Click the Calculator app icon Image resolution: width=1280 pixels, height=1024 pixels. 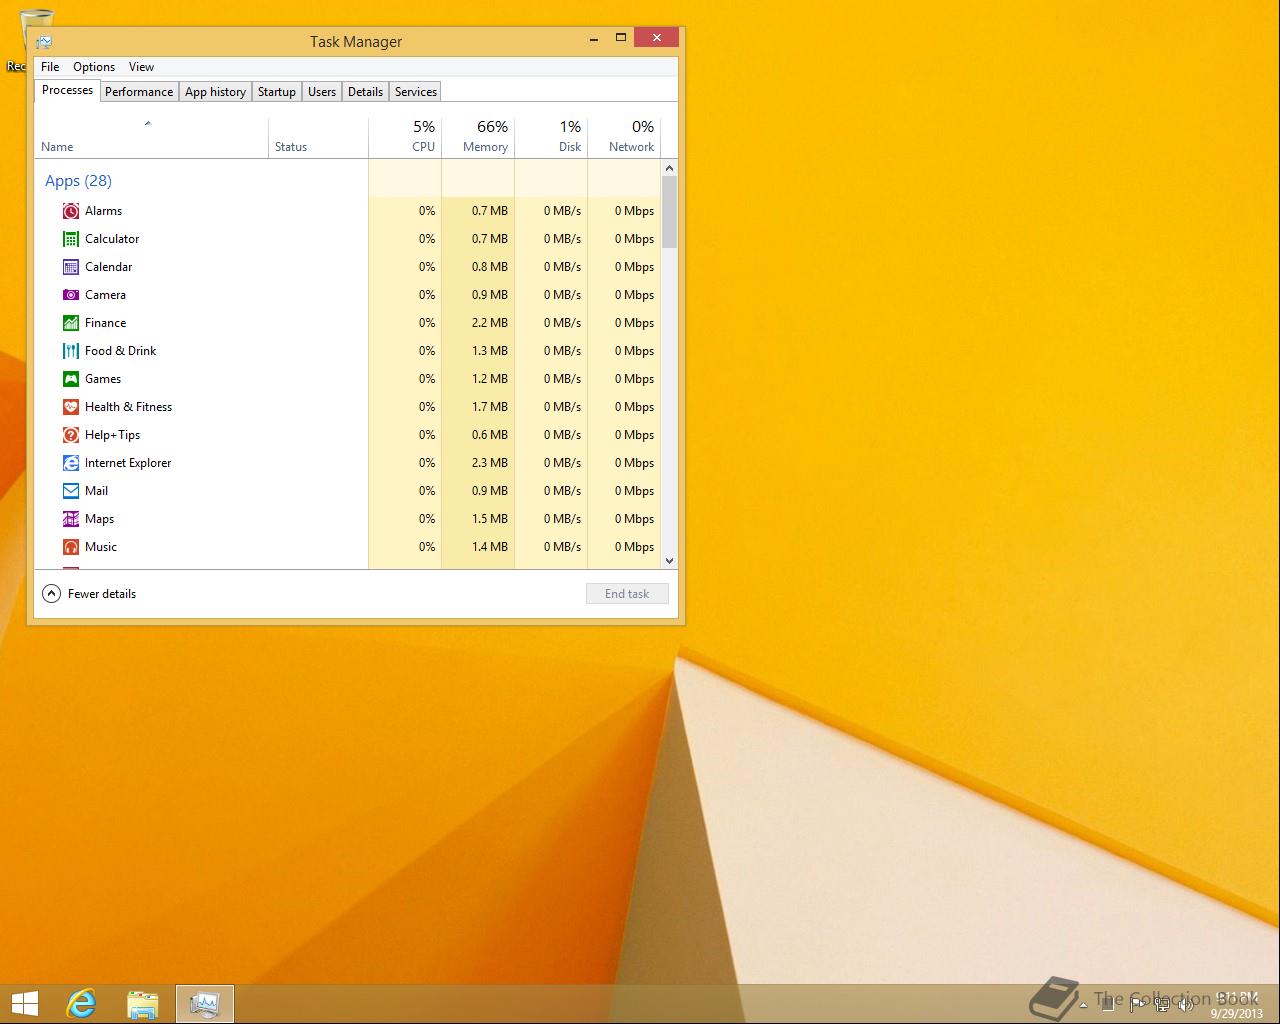71,239
